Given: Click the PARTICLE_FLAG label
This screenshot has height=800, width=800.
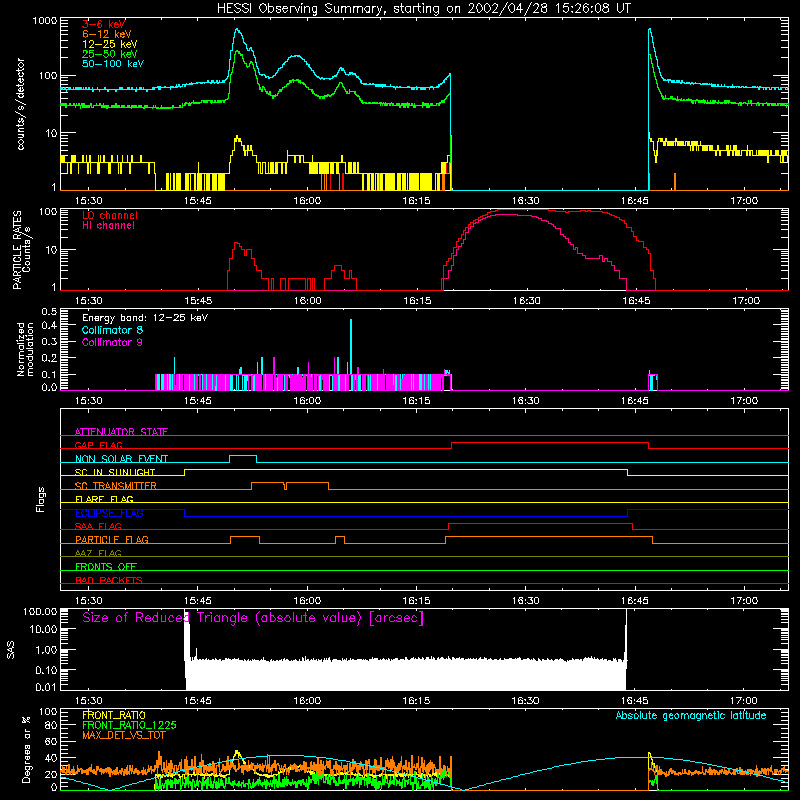Looking at the screenshot, I should tap(112, 540).
